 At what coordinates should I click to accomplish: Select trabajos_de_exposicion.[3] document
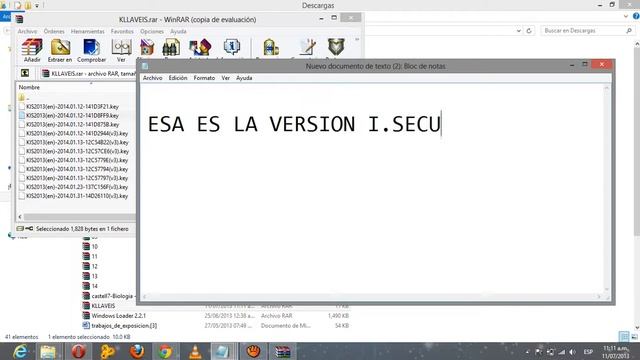[120, 326]
